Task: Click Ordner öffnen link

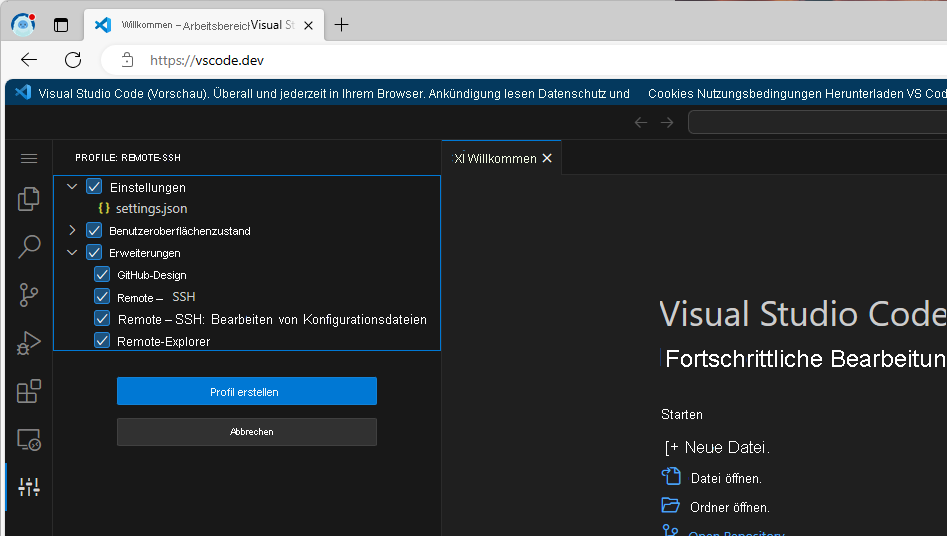Action: pos(730,508)
